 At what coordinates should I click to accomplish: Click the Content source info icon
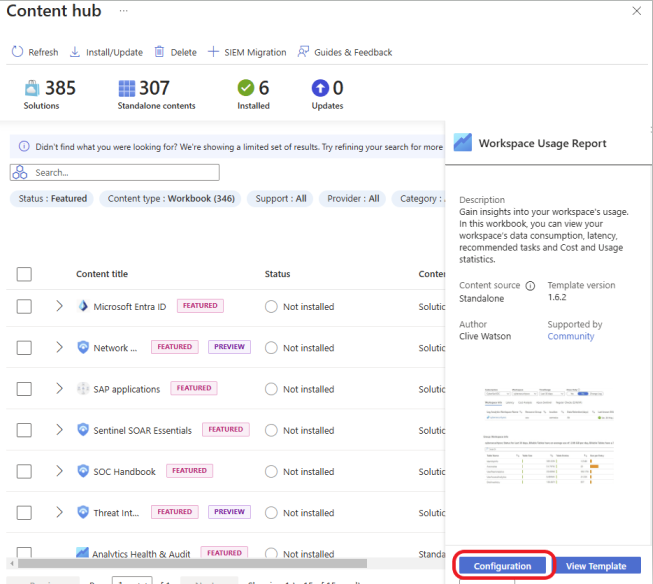(530, 286)
